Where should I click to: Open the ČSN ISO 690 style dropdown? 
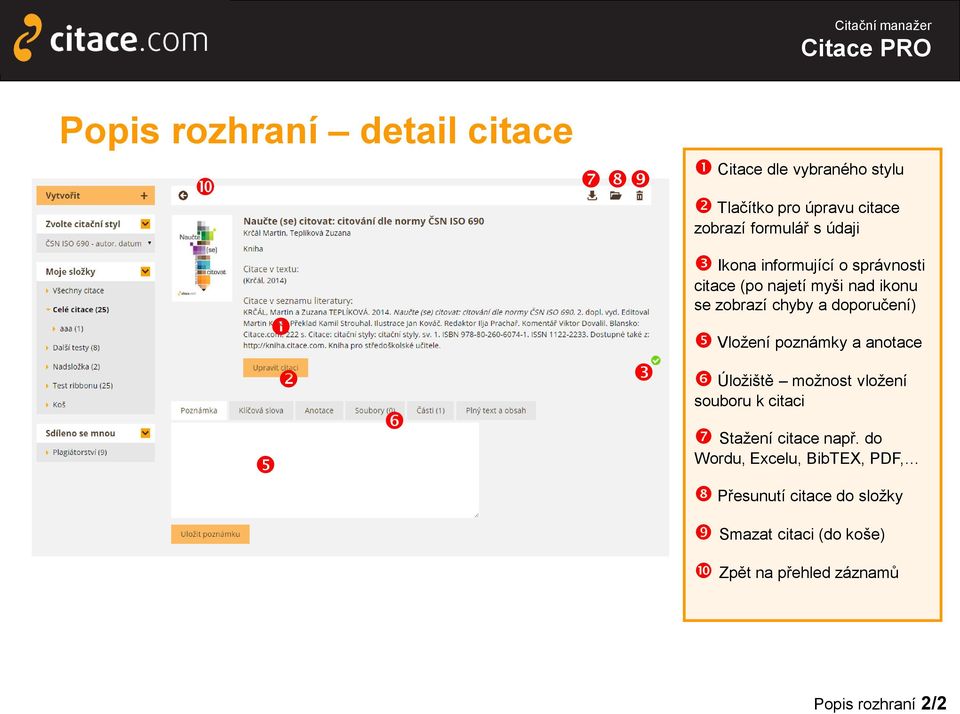point(96,243)
